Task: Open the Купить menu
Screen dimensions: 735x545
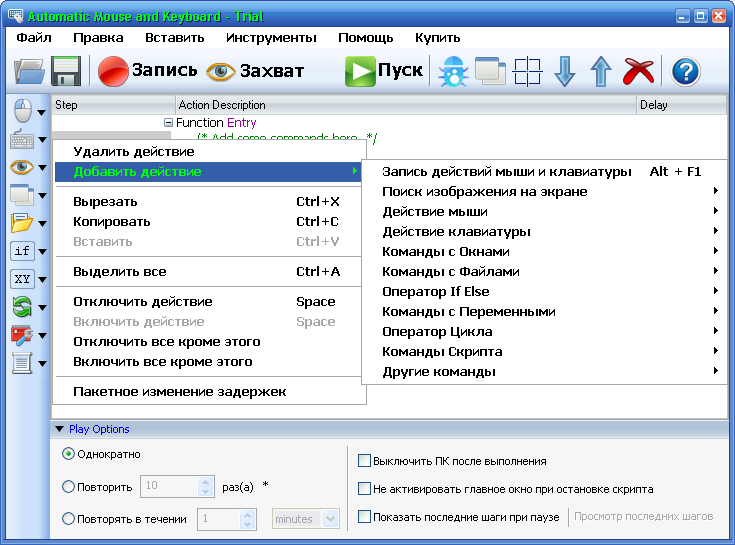Action: tap(437, 37)
